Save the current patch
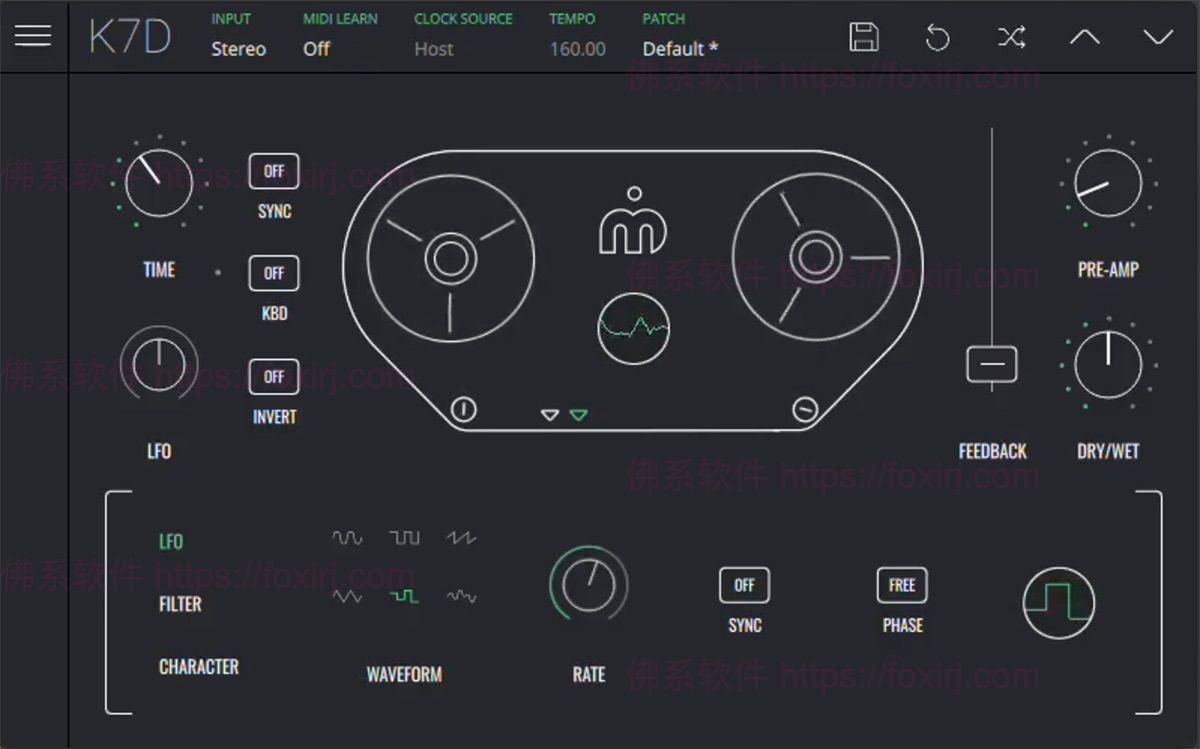Viewport: 1200px width, 749px height. point(864,37)
